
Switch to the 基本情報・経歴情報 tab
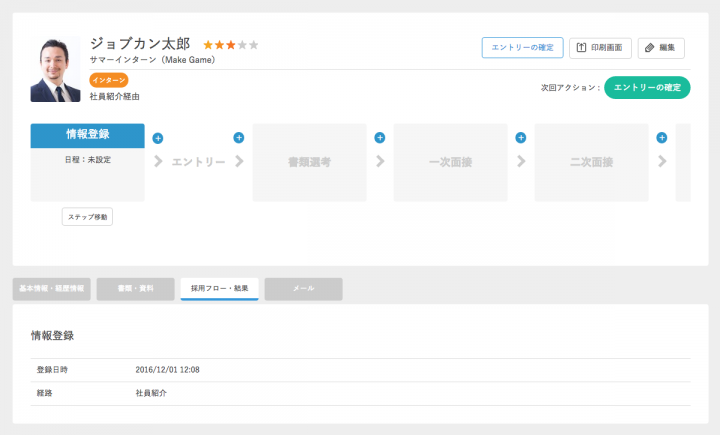(x=51, y=289)
